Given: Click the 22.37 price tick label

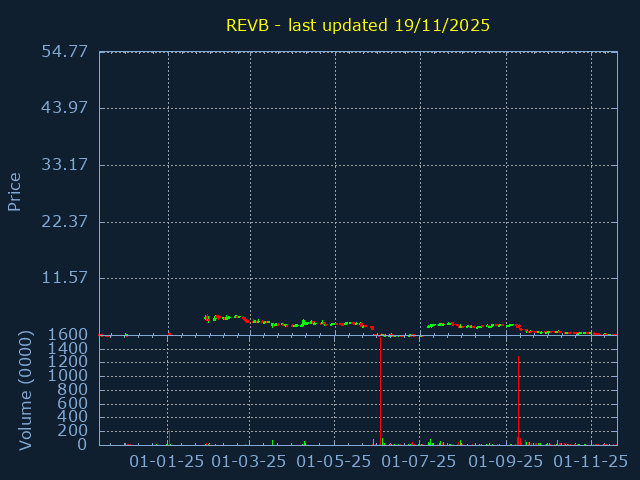Looking at the screenshot, I should (x=65, y=221).
